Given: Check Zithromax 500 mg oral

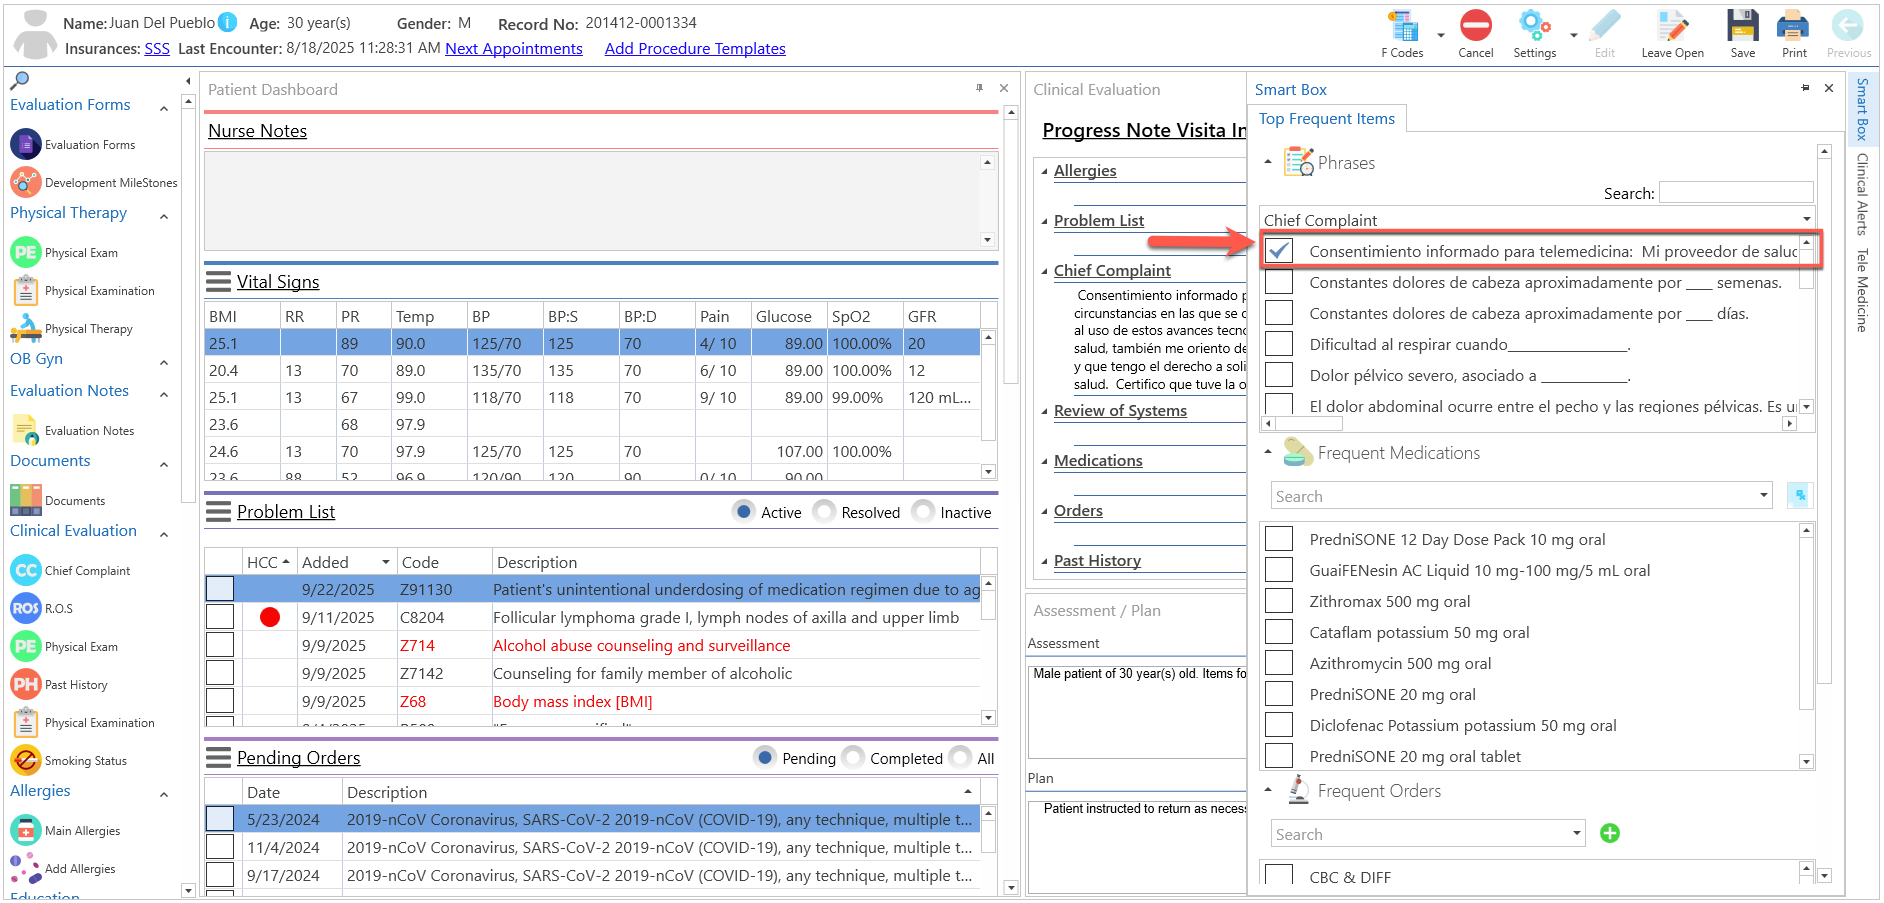Looking at the screenshot, I should (1279, 601).
